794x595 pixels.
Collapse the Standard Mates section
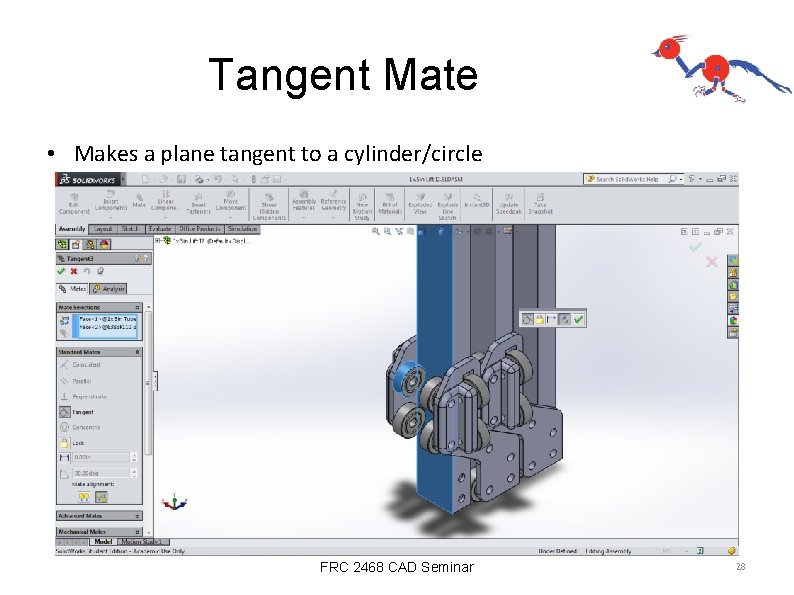coord(137,352)
